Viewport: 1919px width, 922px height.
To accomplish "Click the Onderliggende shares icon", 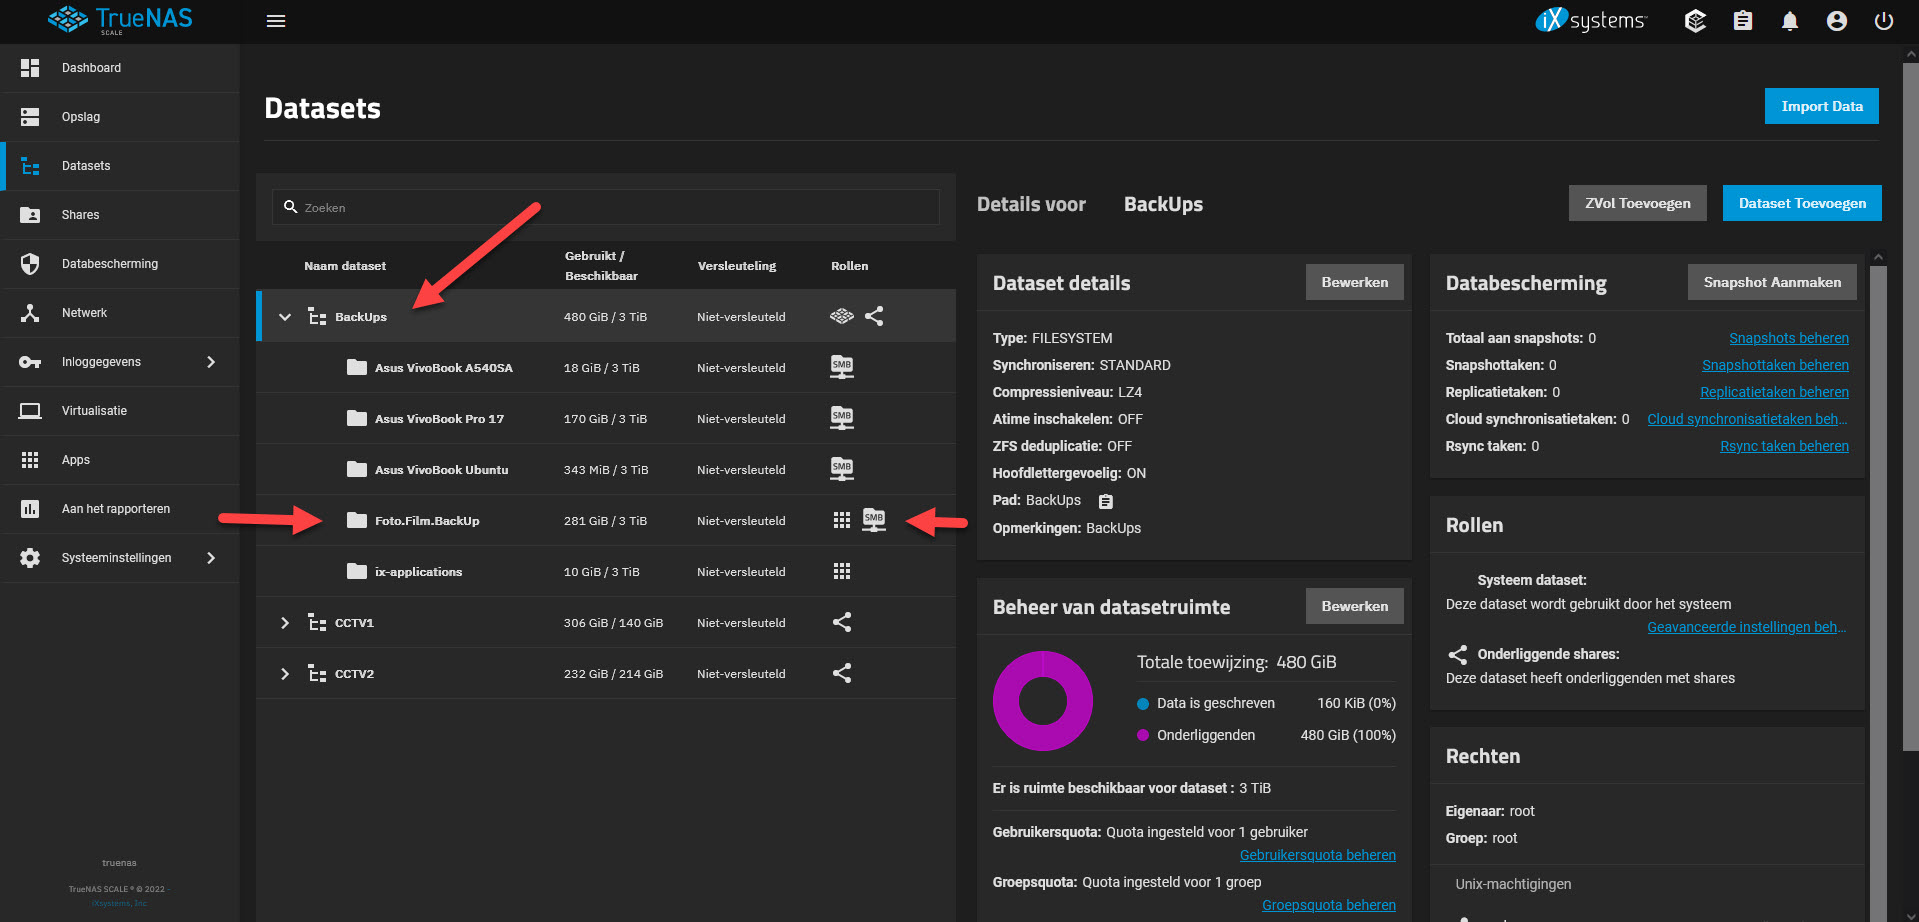I will coord(1458,654).
